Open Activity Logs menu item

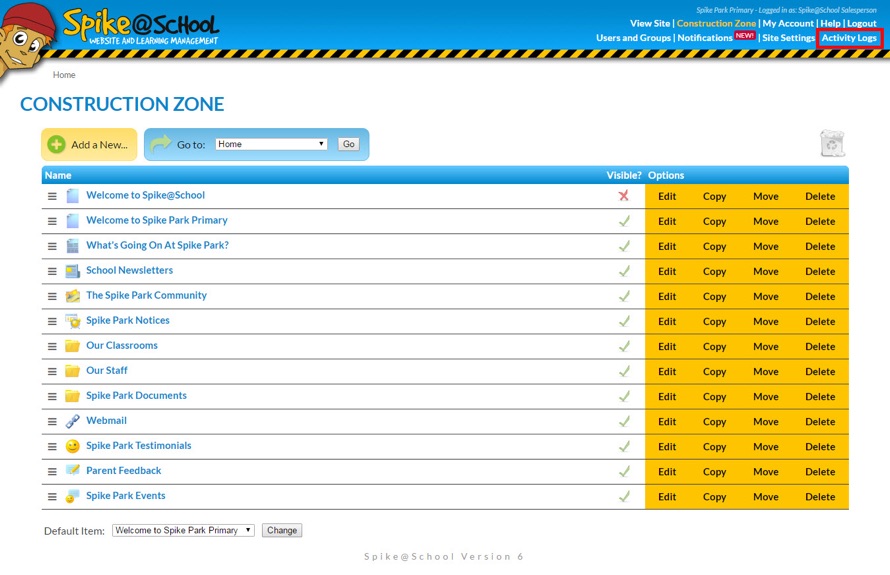coord(849,37)
